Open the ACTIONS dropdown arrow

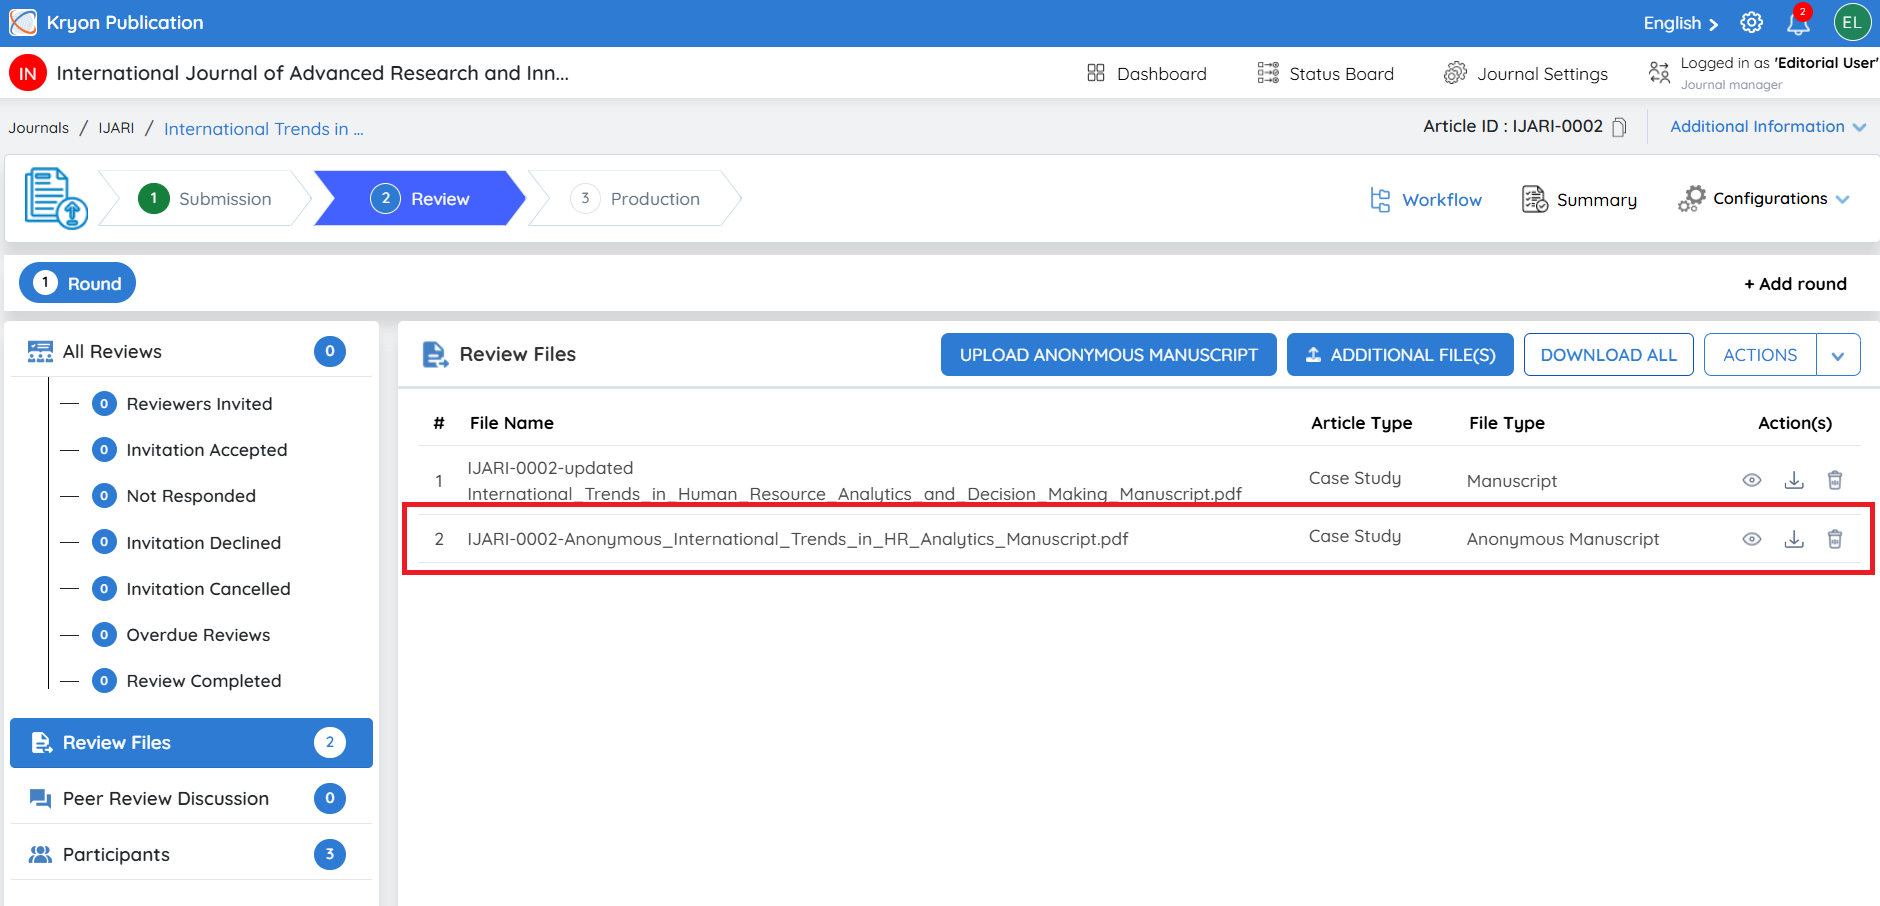[1838, 355]
